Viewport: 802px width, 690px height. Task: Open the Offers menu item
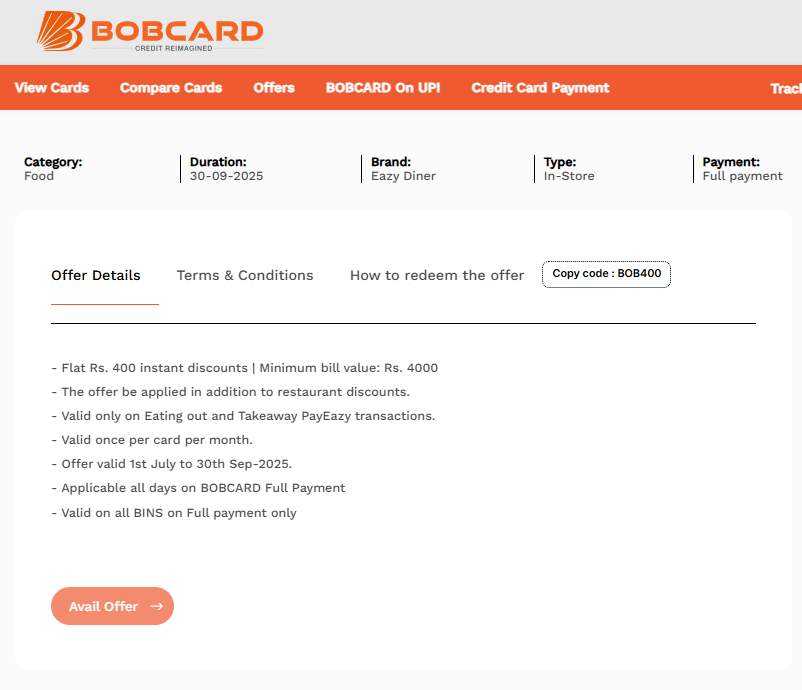coord(274,88)
